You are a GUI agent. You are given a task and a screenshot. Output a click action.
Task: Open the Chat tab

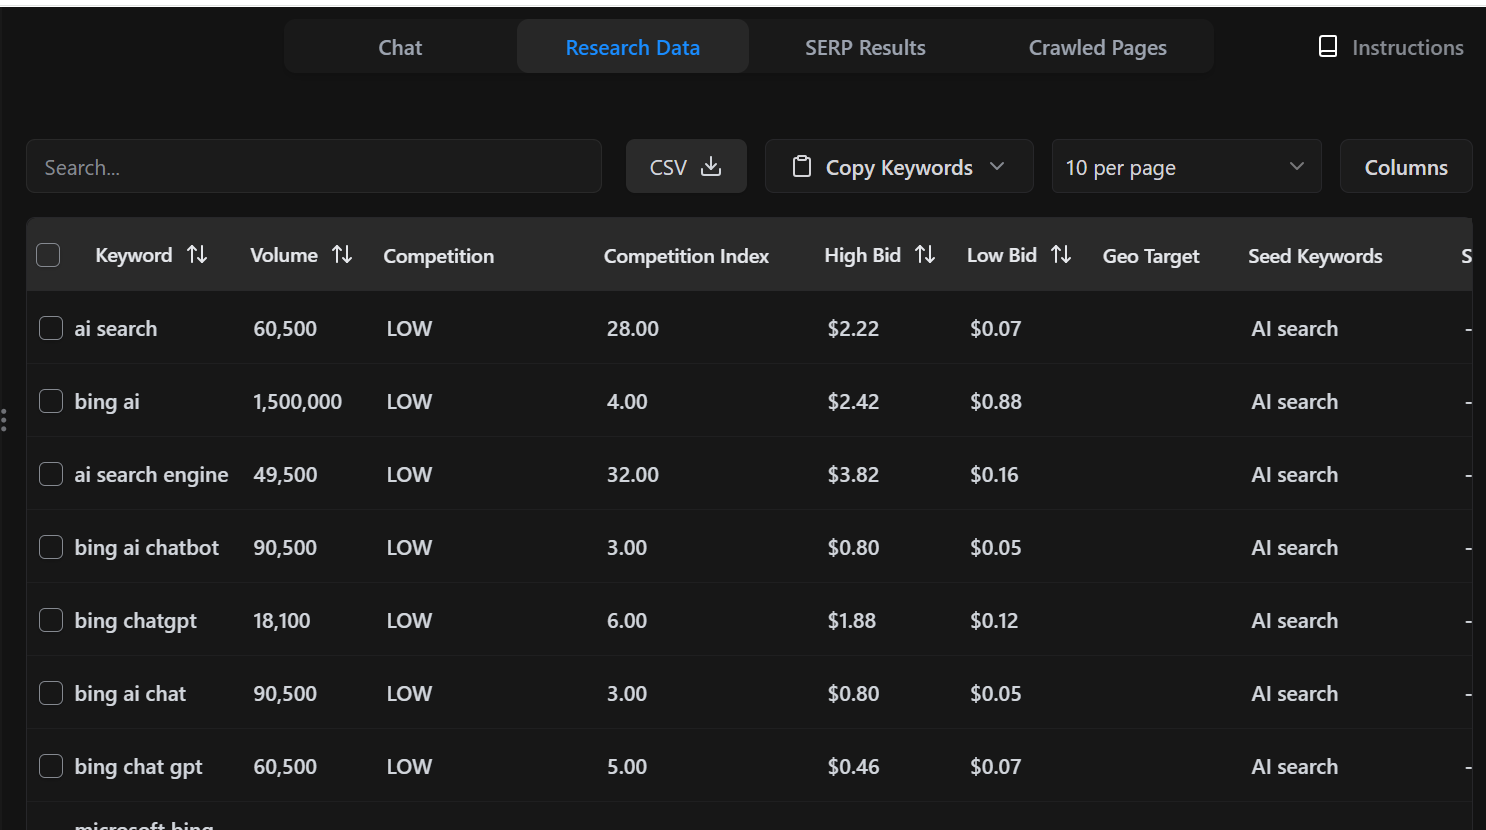click(x=400, y=46)
